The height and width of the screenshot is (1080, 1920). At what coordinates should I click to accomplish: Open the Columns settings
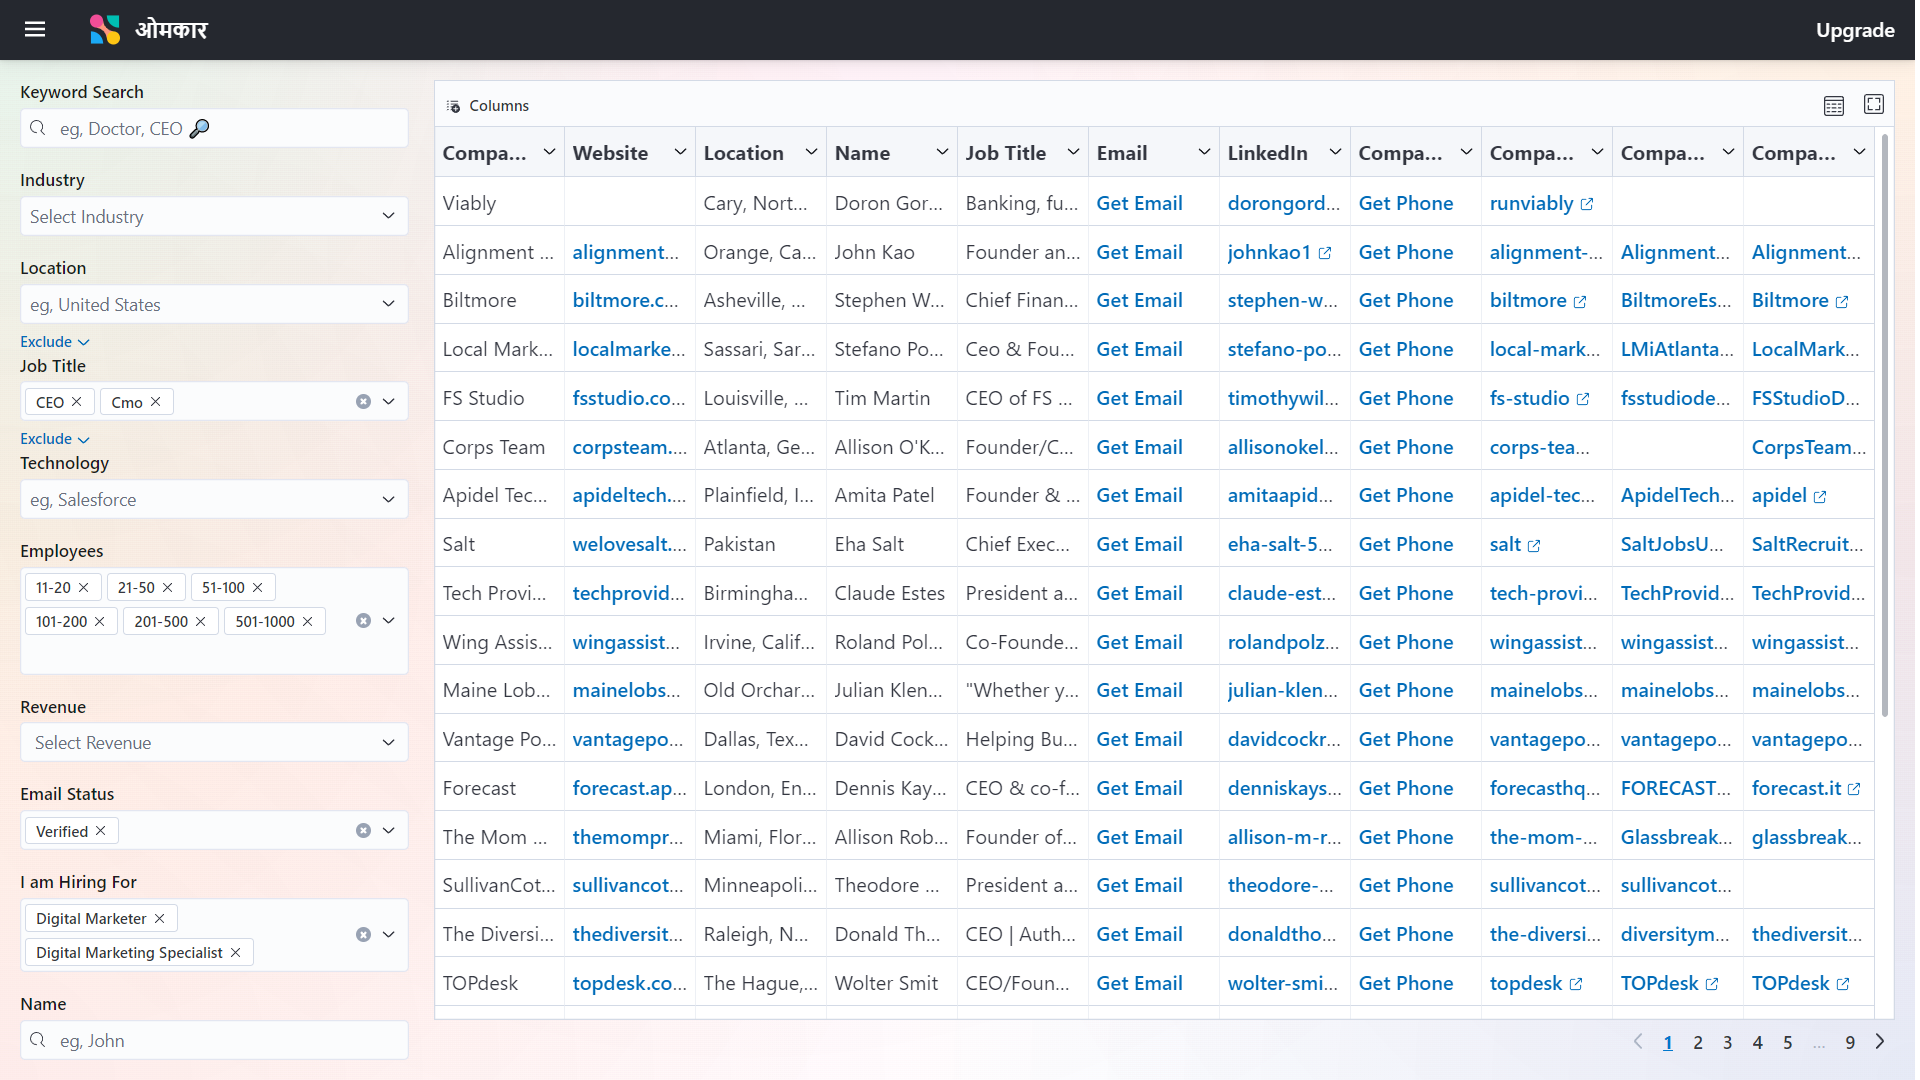[488, 106]
